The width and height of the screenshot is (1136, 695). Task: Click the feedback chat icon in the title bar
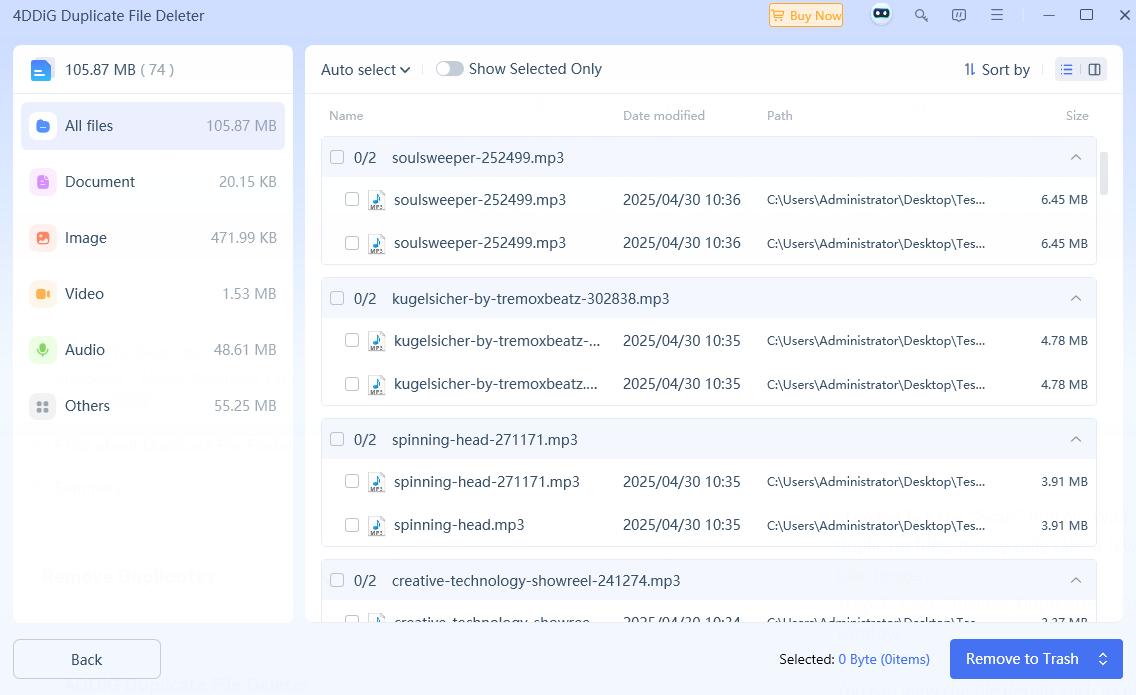click(x=959, y=15)
